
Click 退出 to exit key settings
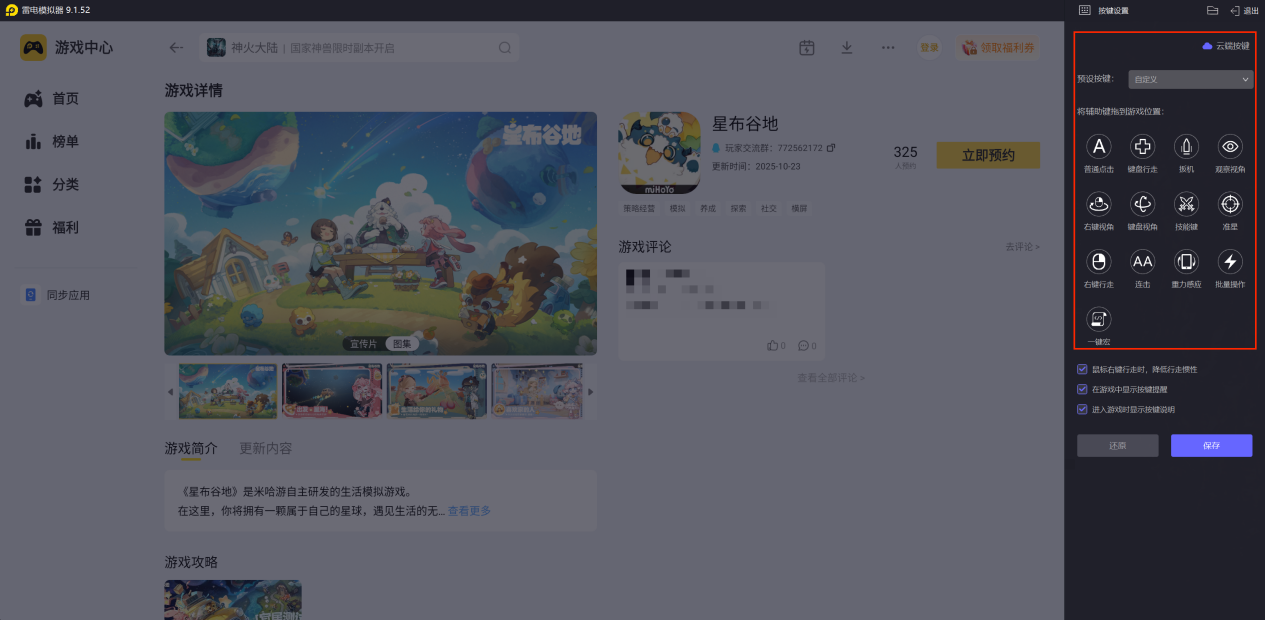[1244, 10]
